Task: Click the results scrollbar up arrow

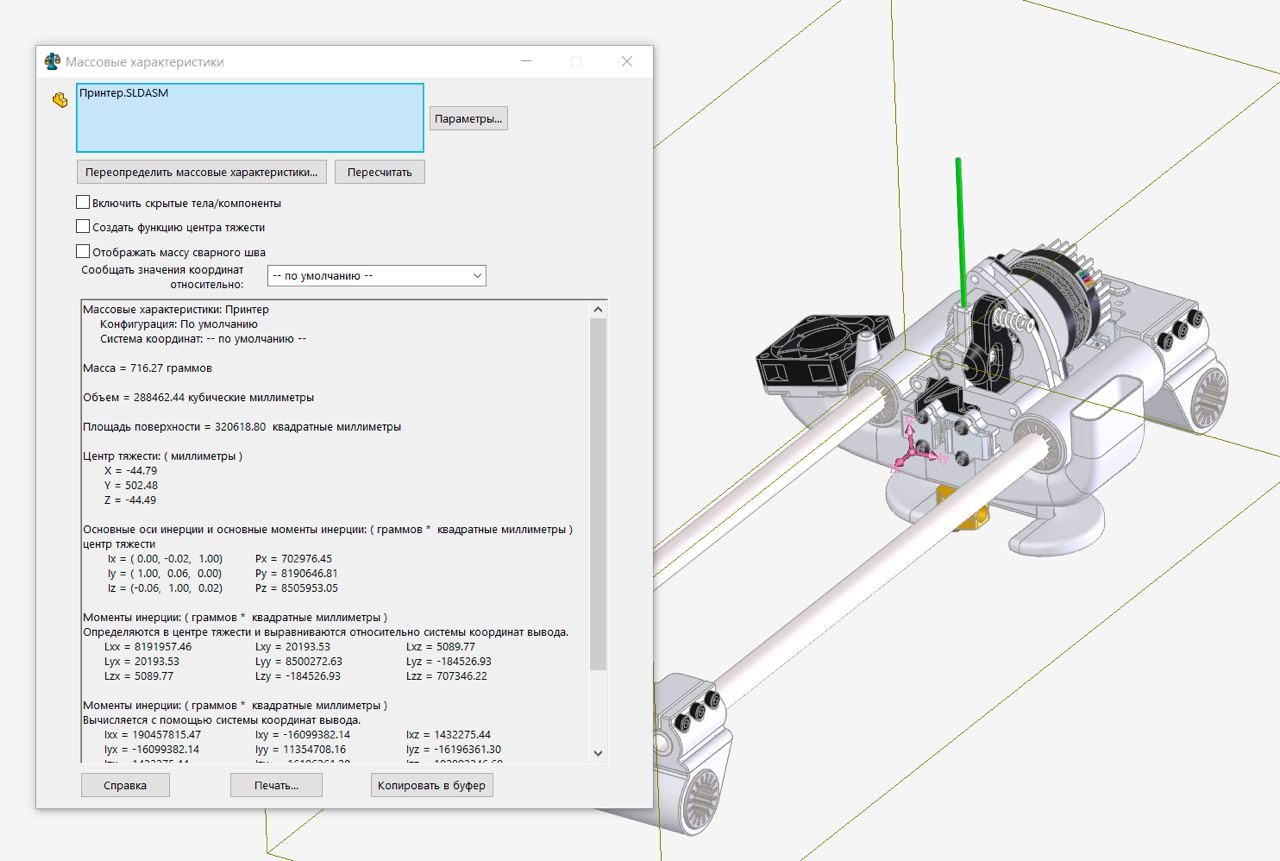Action: point(599,309)
